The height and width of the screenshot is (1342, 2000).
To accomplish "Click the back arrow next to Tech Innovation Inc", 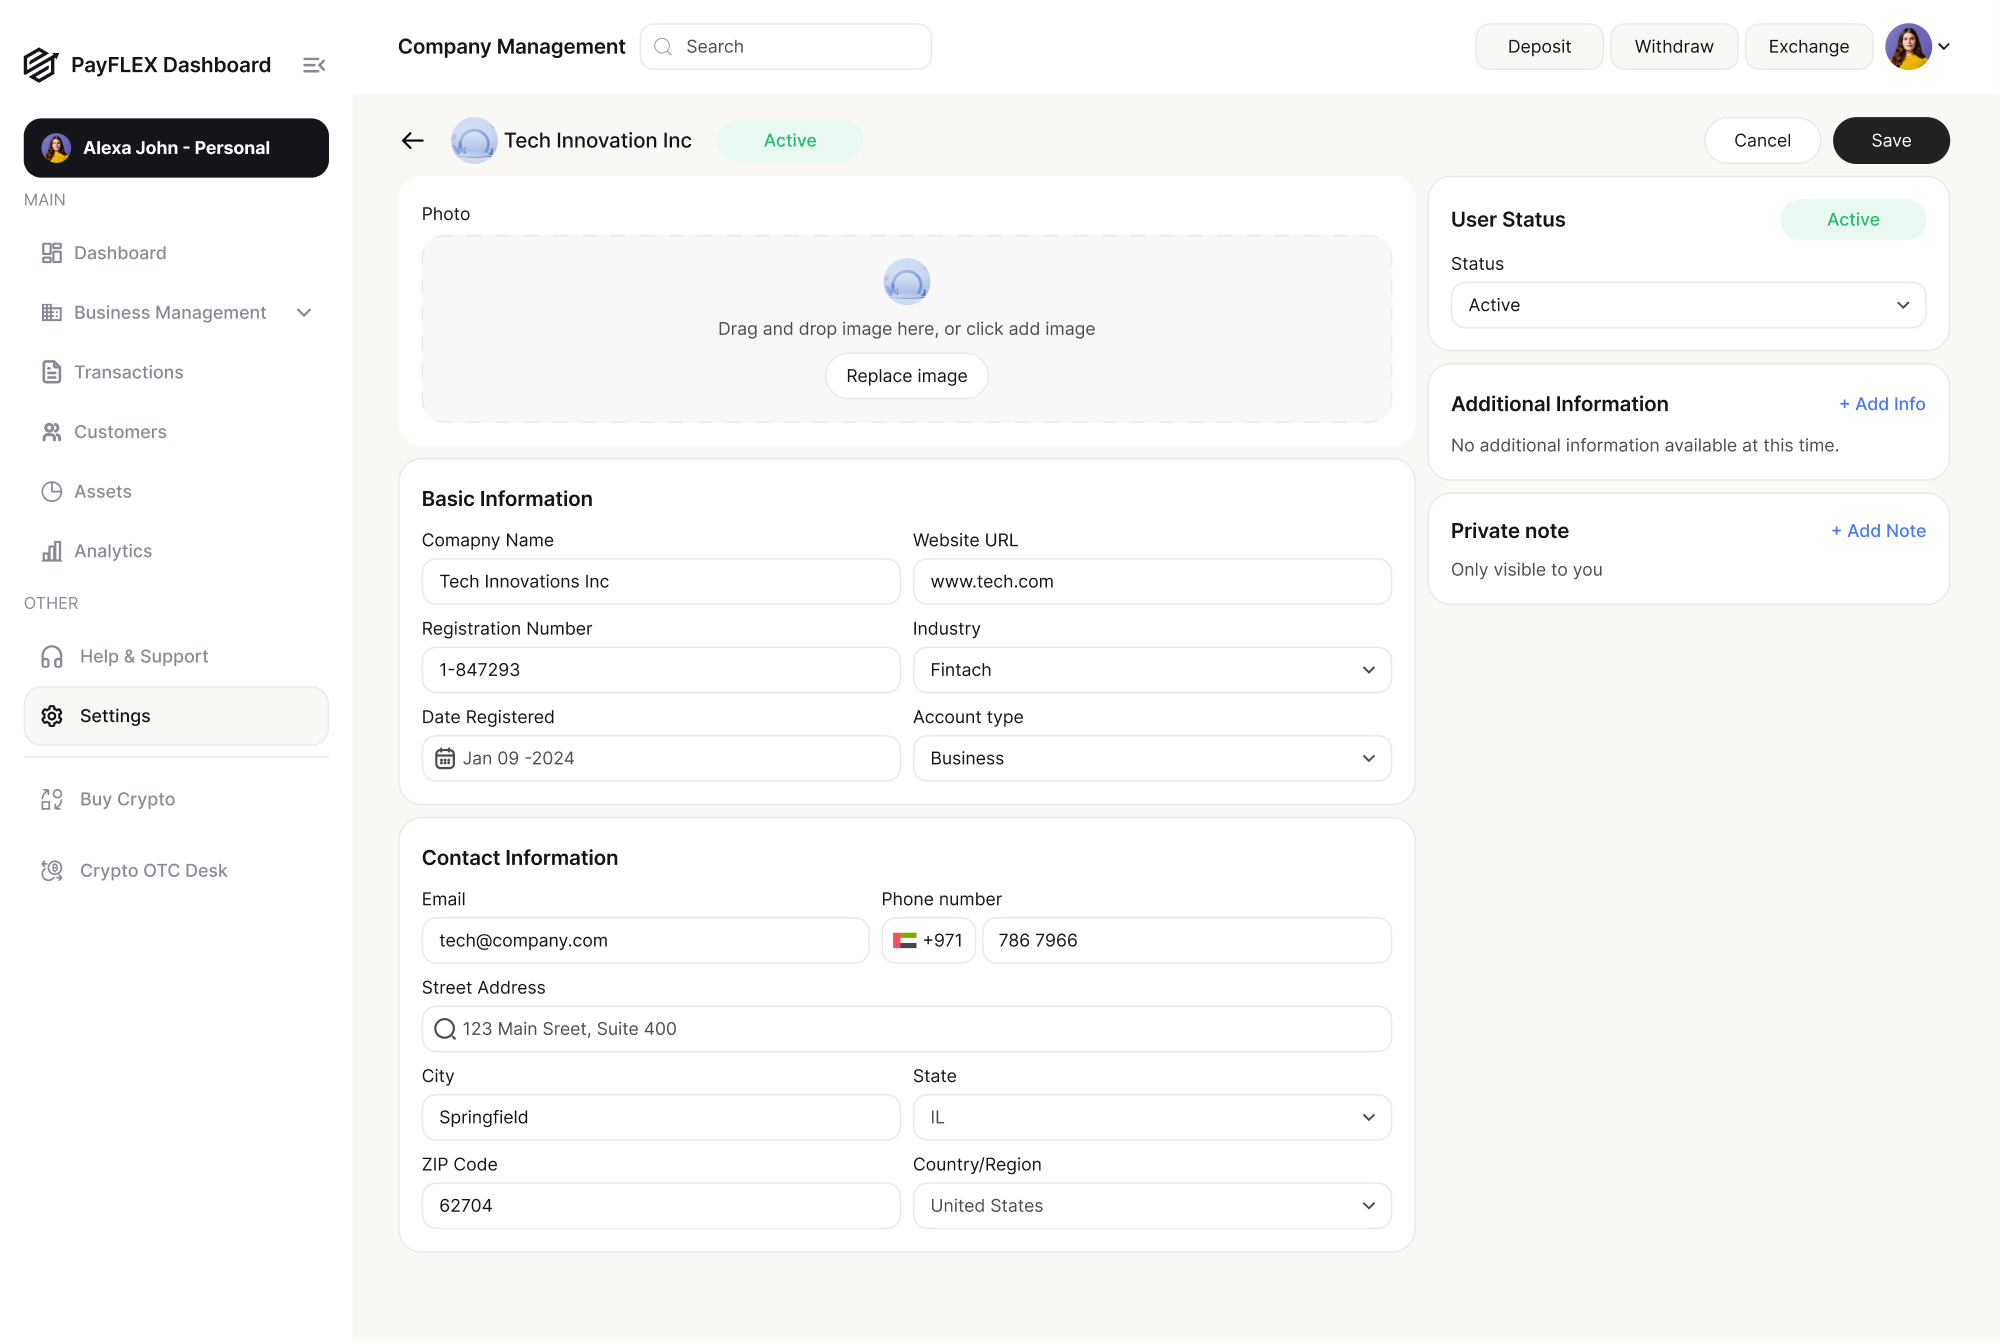I will [x=413, y=141].
